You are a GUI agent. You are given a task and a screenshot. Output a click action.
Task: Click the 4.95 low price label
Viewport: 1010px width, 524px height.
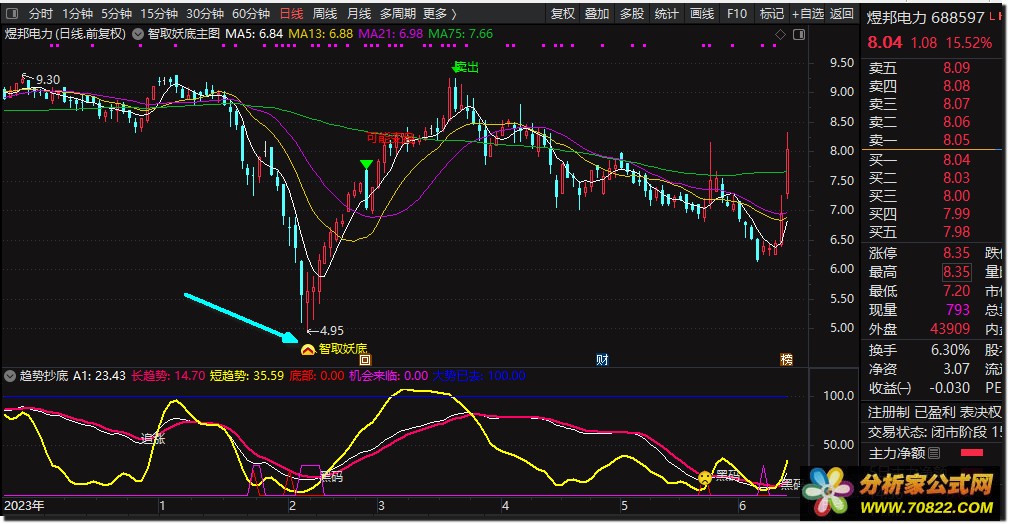pyautogui.click(x=332, y=331)
